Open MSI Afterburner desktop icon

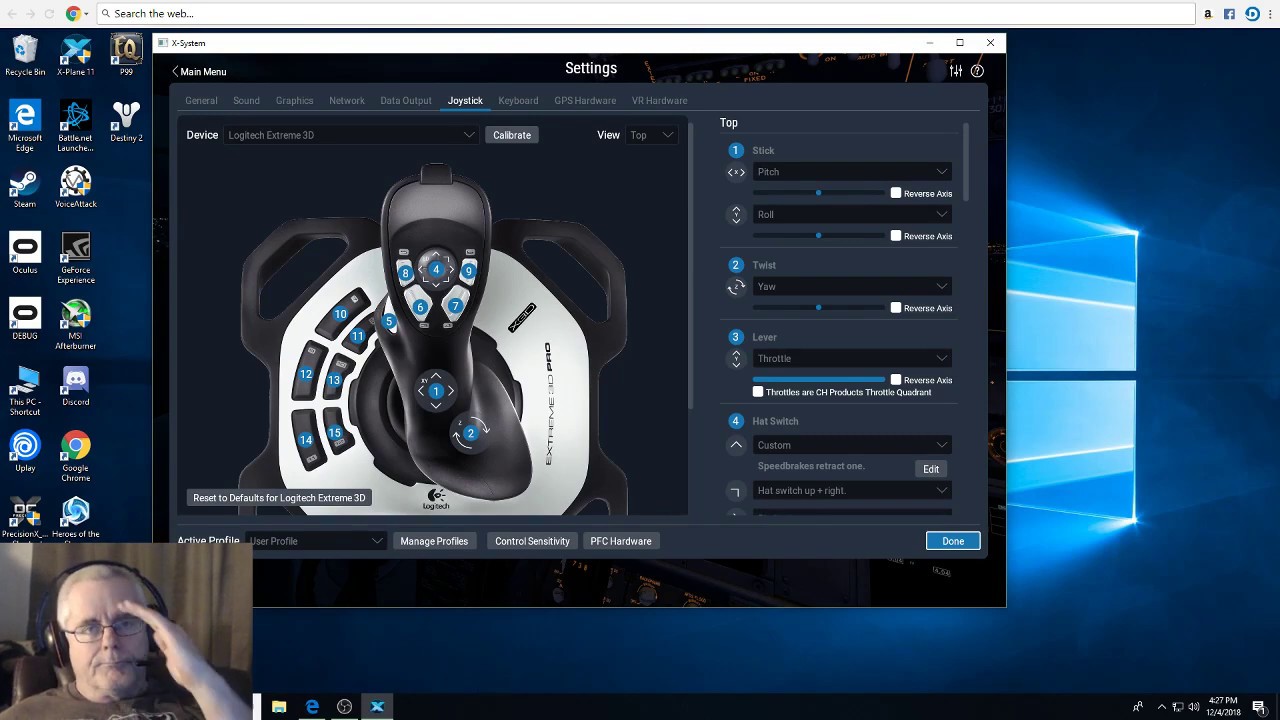click(76, 325)
